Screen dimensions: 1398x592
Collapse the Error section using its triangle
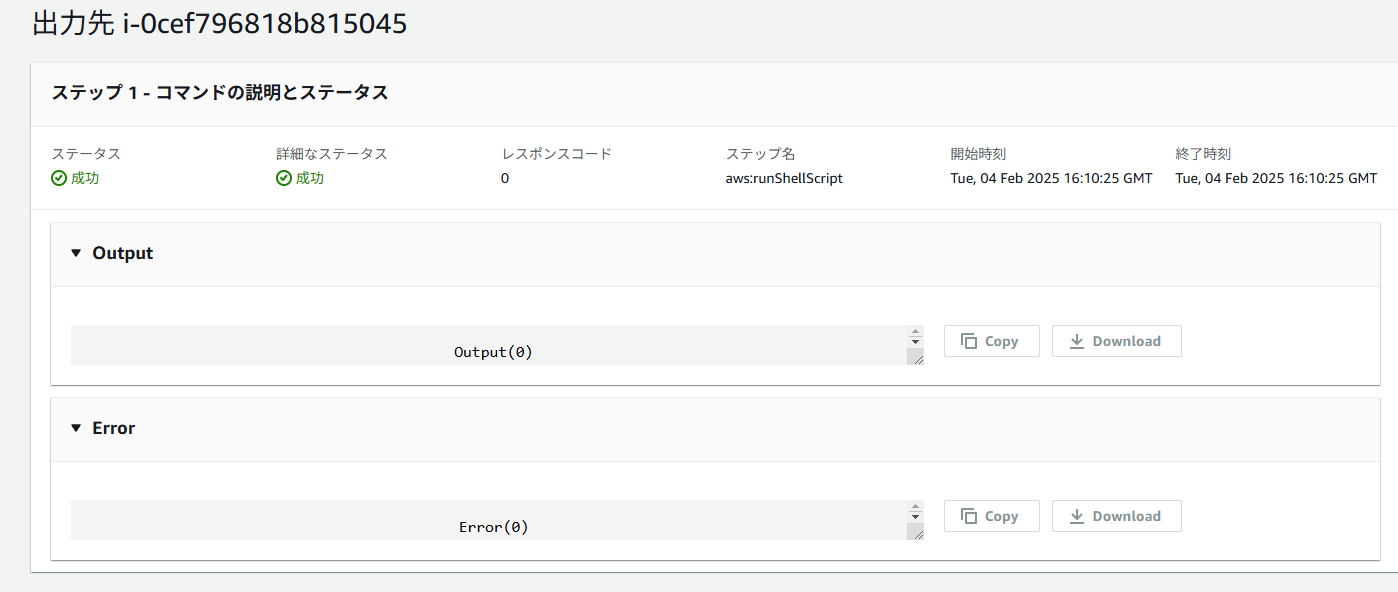click(76, 428)
